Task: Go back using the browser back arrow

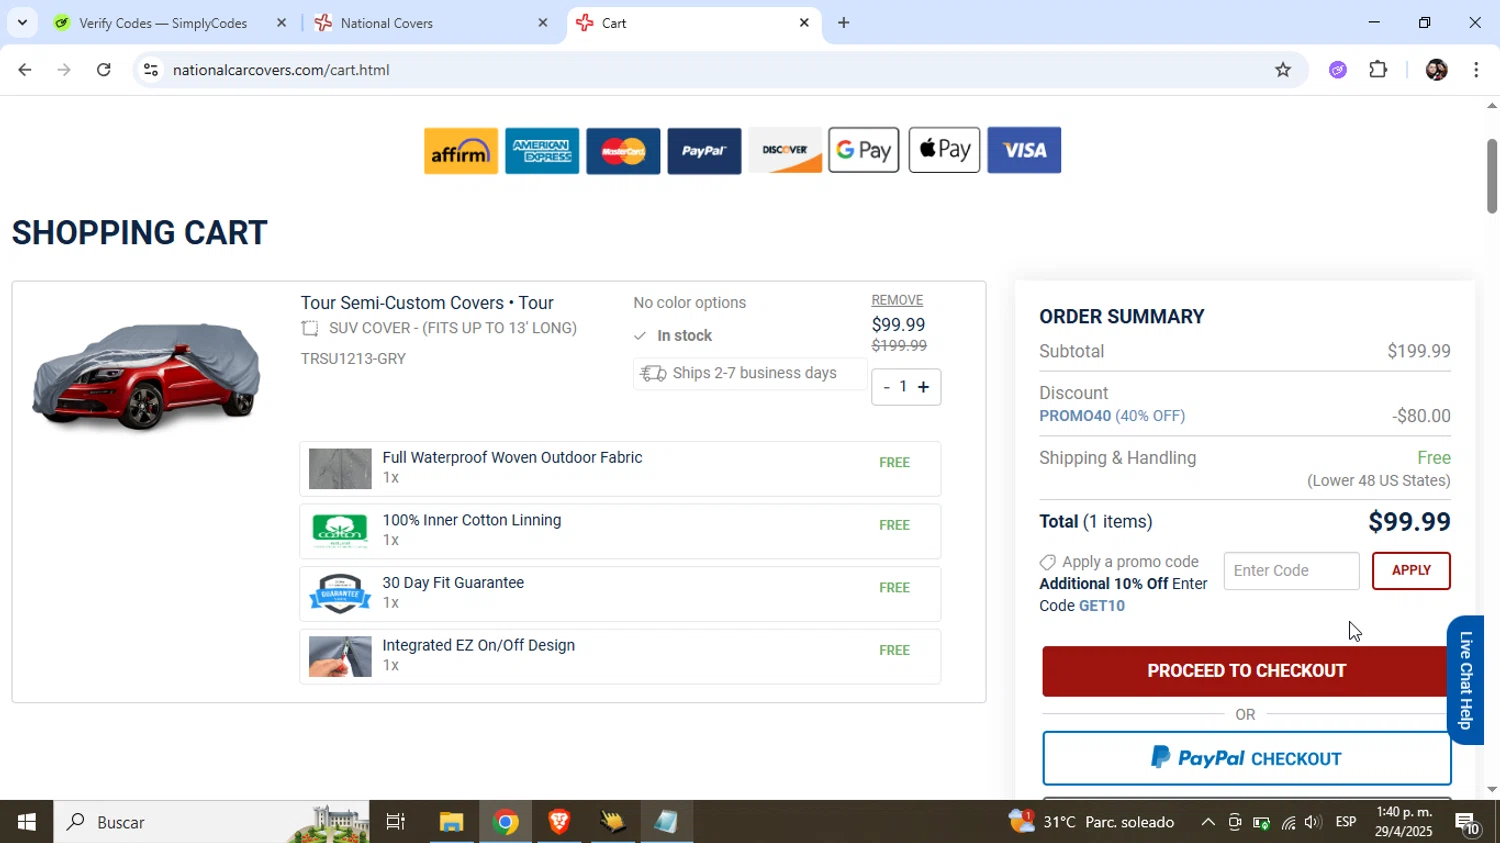Action: coord(25,70)
